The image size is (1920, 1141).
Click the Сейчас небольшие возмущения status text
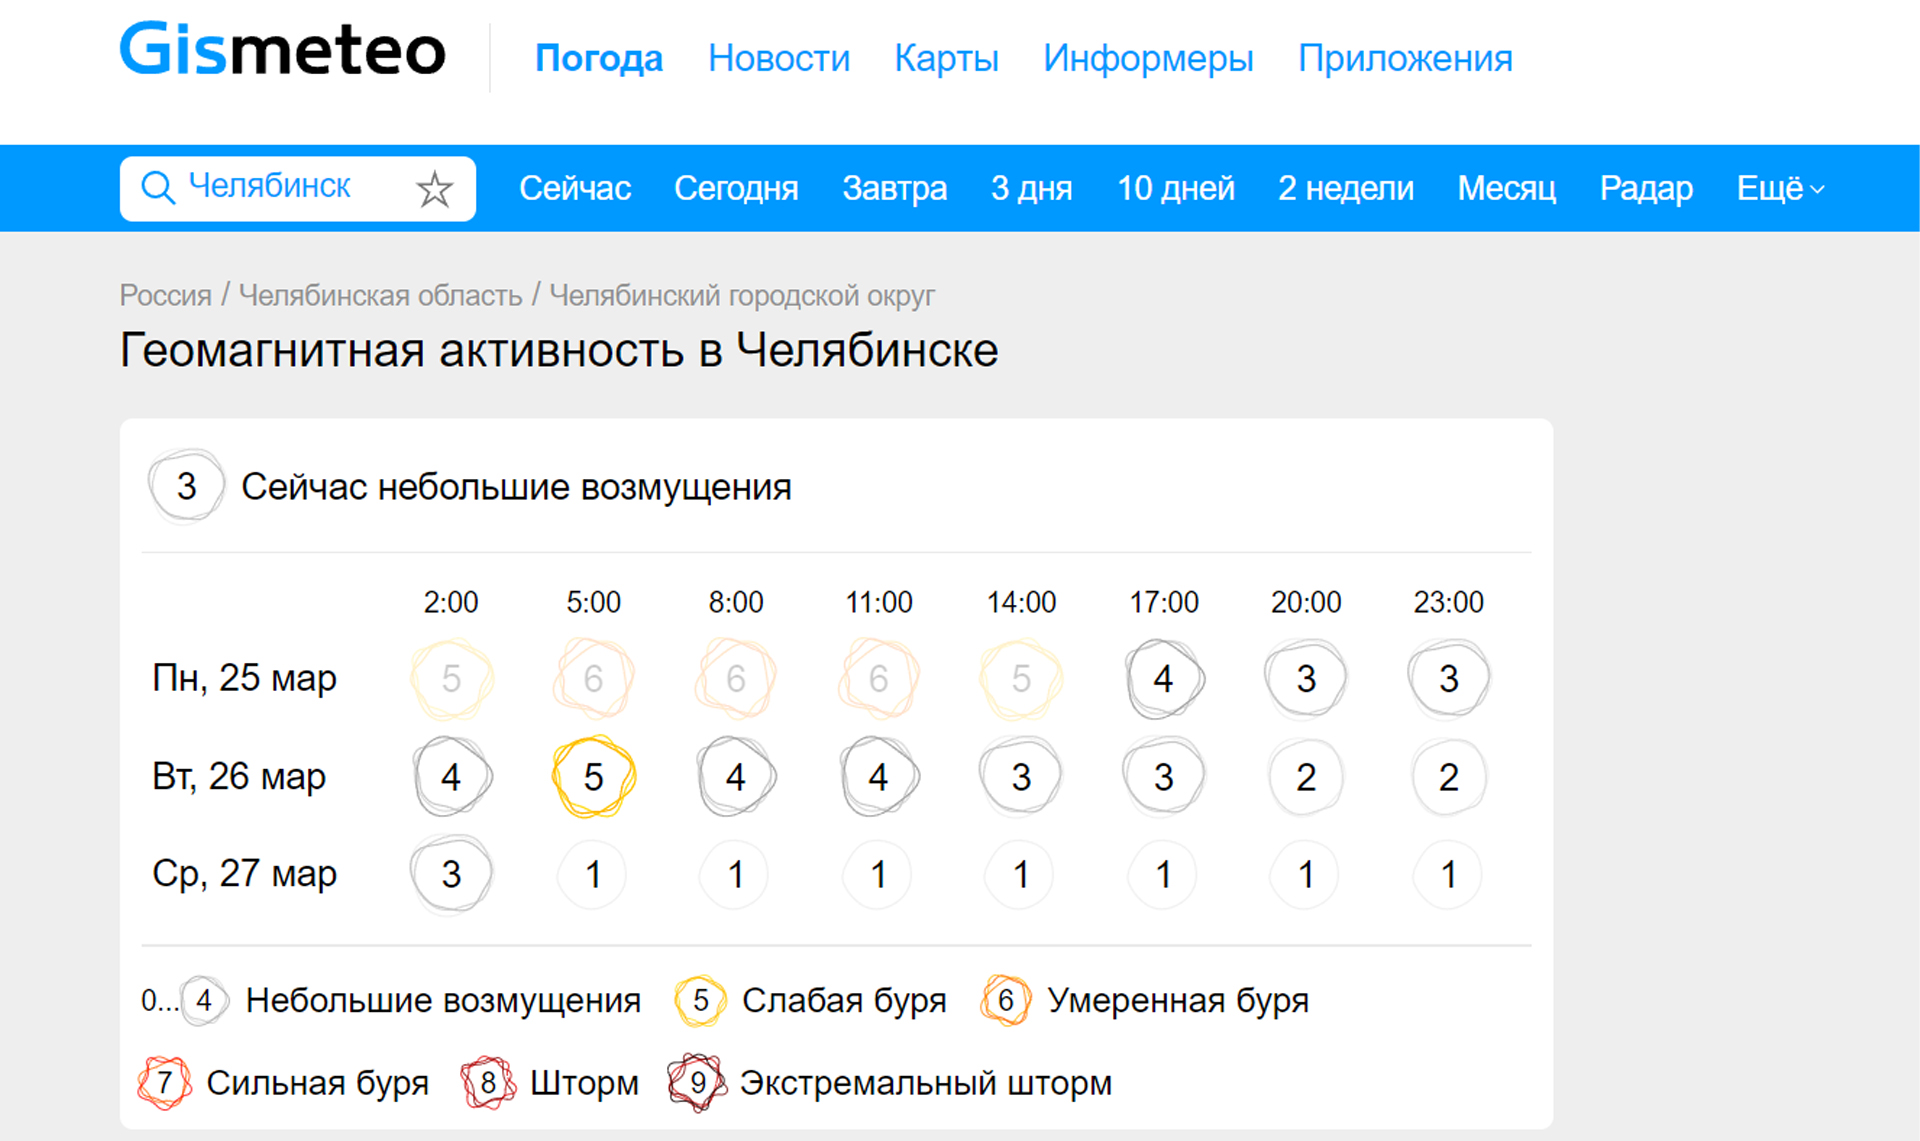(x=516, y=487)
